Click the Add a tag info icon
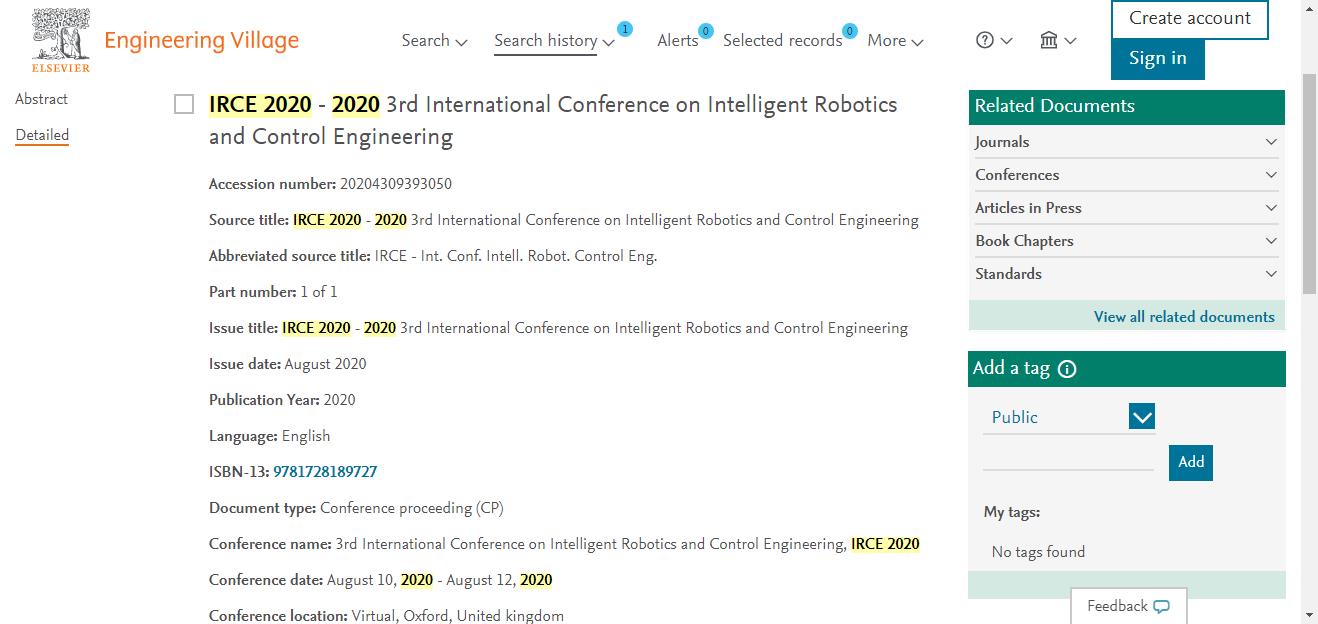This screenshot has height=624, width=1318. 1067,369
